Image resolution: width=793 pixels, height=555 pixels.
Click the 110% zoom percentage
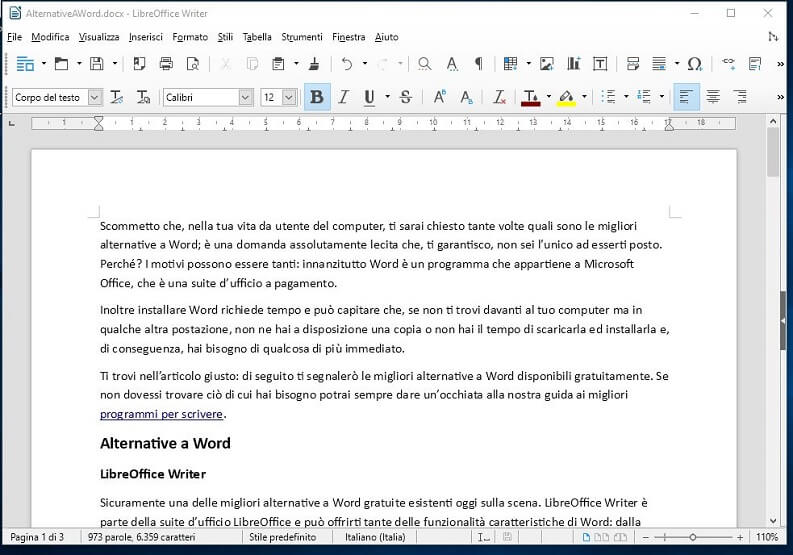[767, 537]
